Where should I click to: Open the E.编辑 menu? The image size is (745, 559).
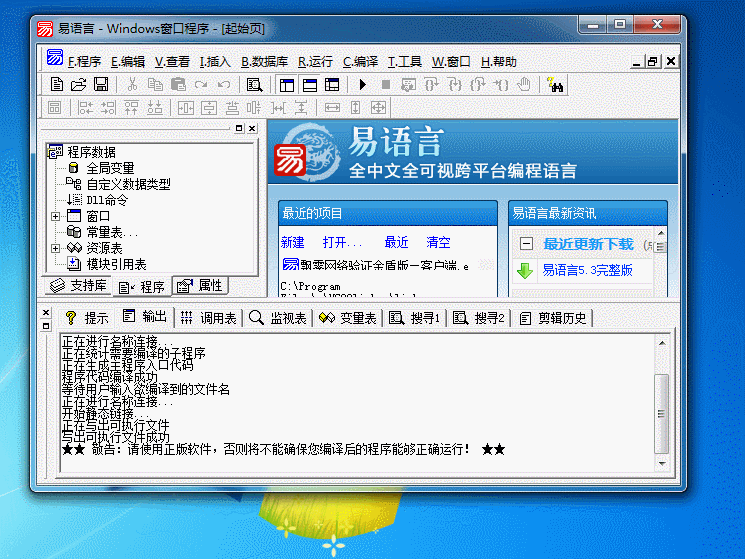[128, 62]
